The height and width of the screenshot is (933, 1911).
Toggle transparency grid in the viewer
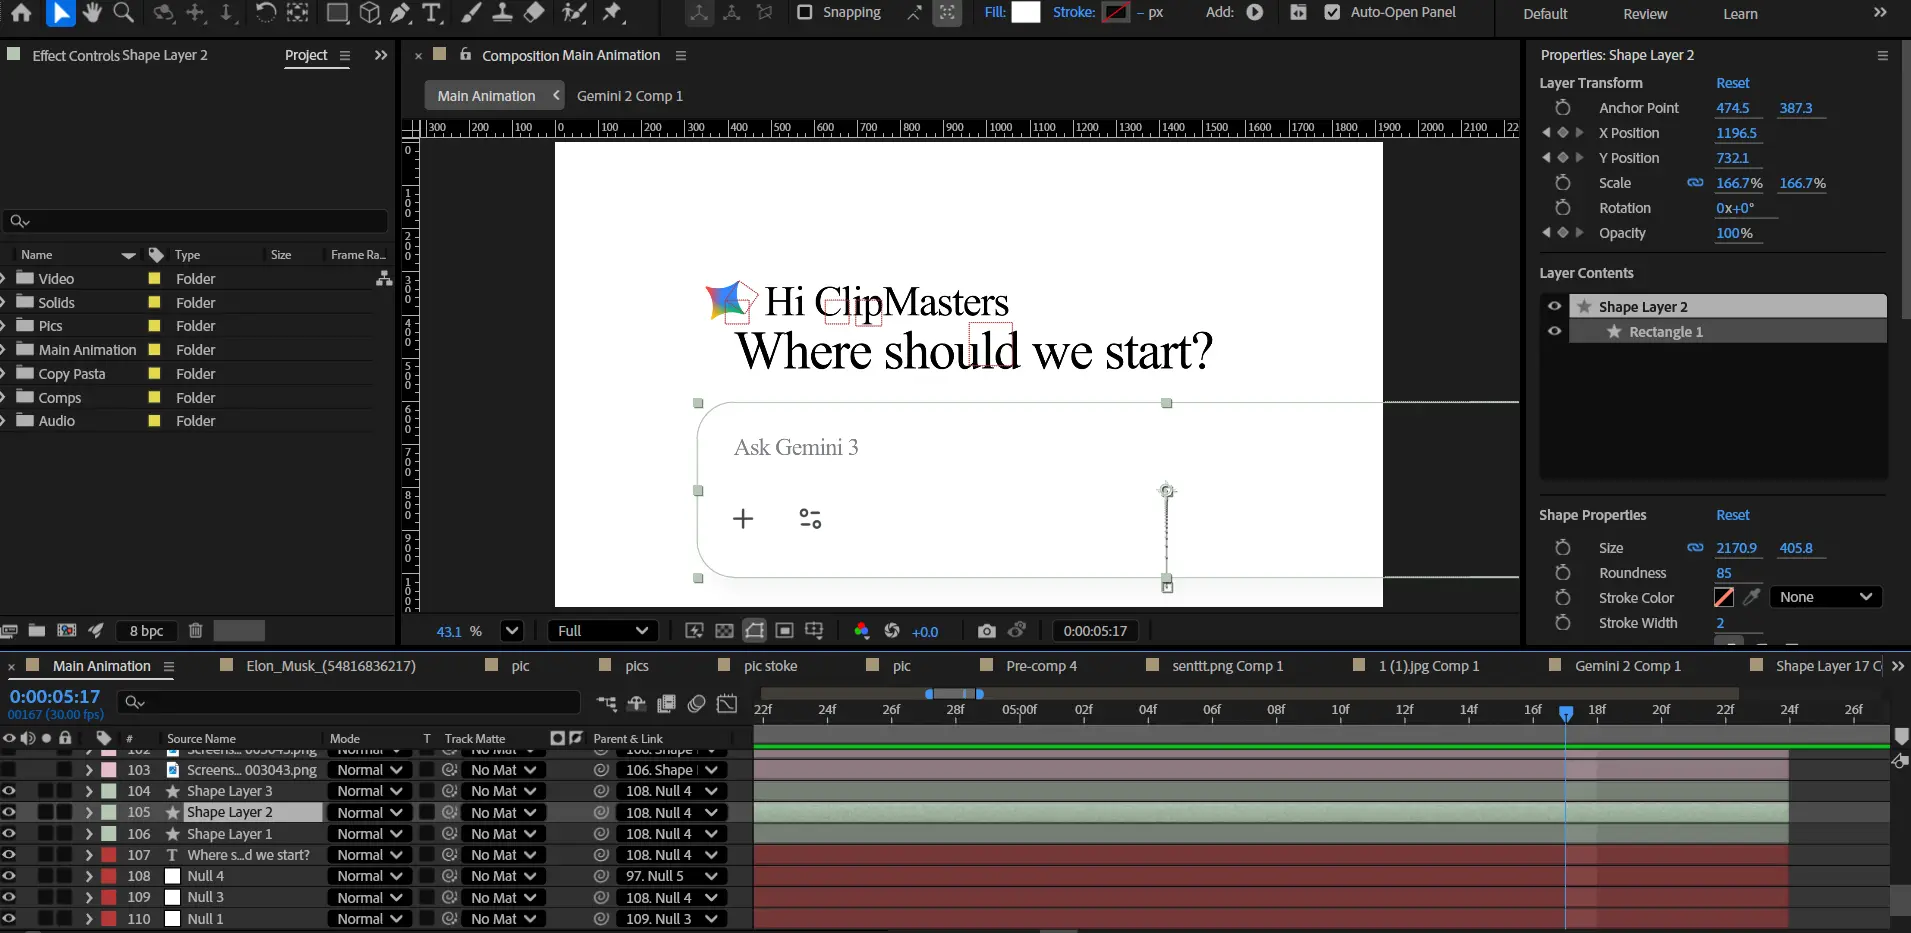(x=724, y=631)
